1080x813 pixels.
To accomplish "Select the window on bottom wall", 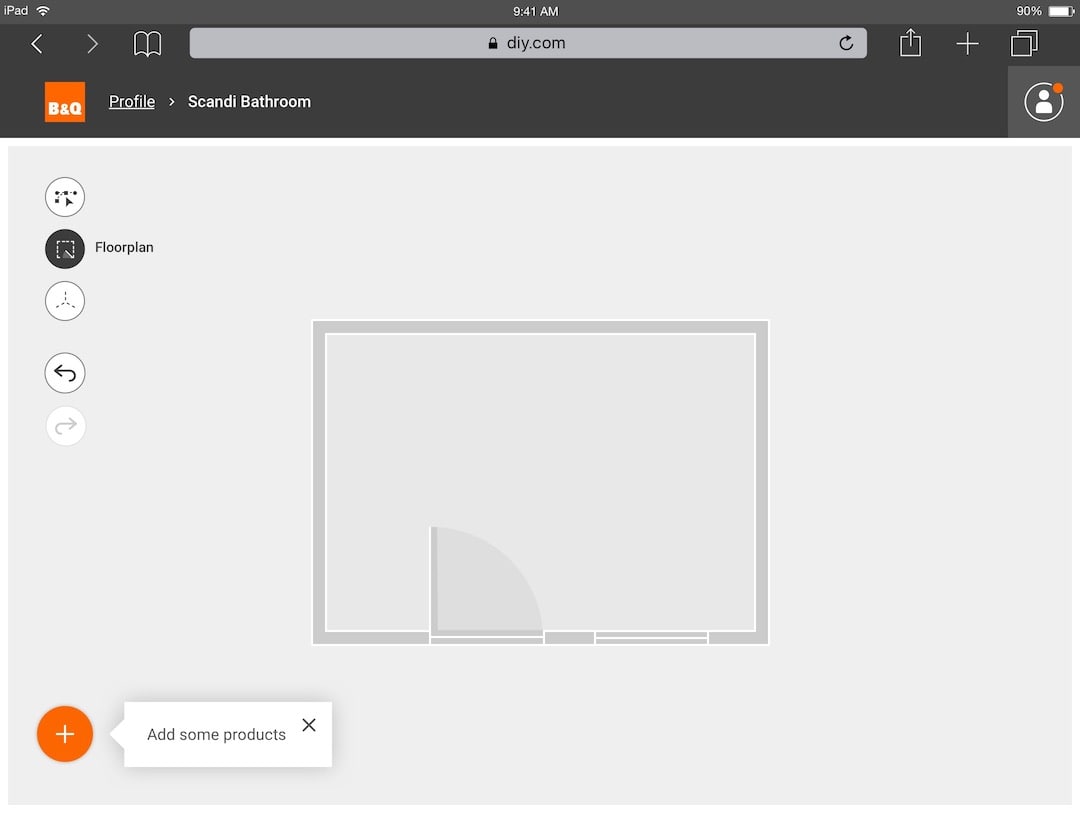I will (652, 638).
